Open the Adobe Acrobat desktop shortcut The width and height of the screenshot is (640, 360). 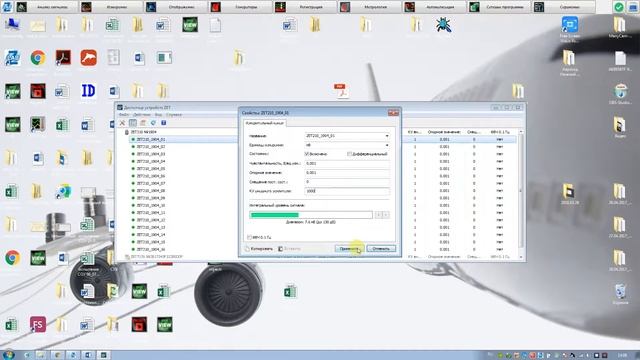(x=63, y=58)
